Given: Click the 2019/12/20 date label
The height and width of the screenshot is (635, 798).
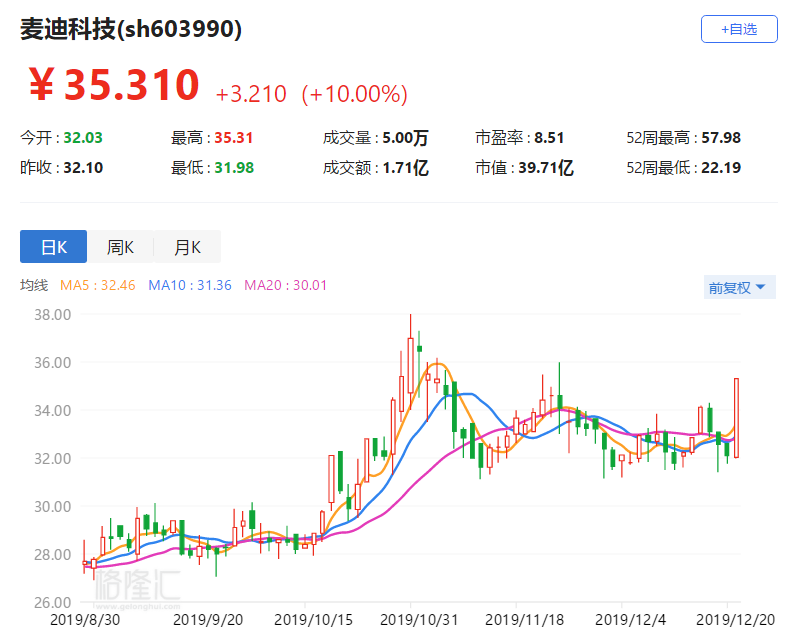Looking at the screenshot, I should (735, 620).
